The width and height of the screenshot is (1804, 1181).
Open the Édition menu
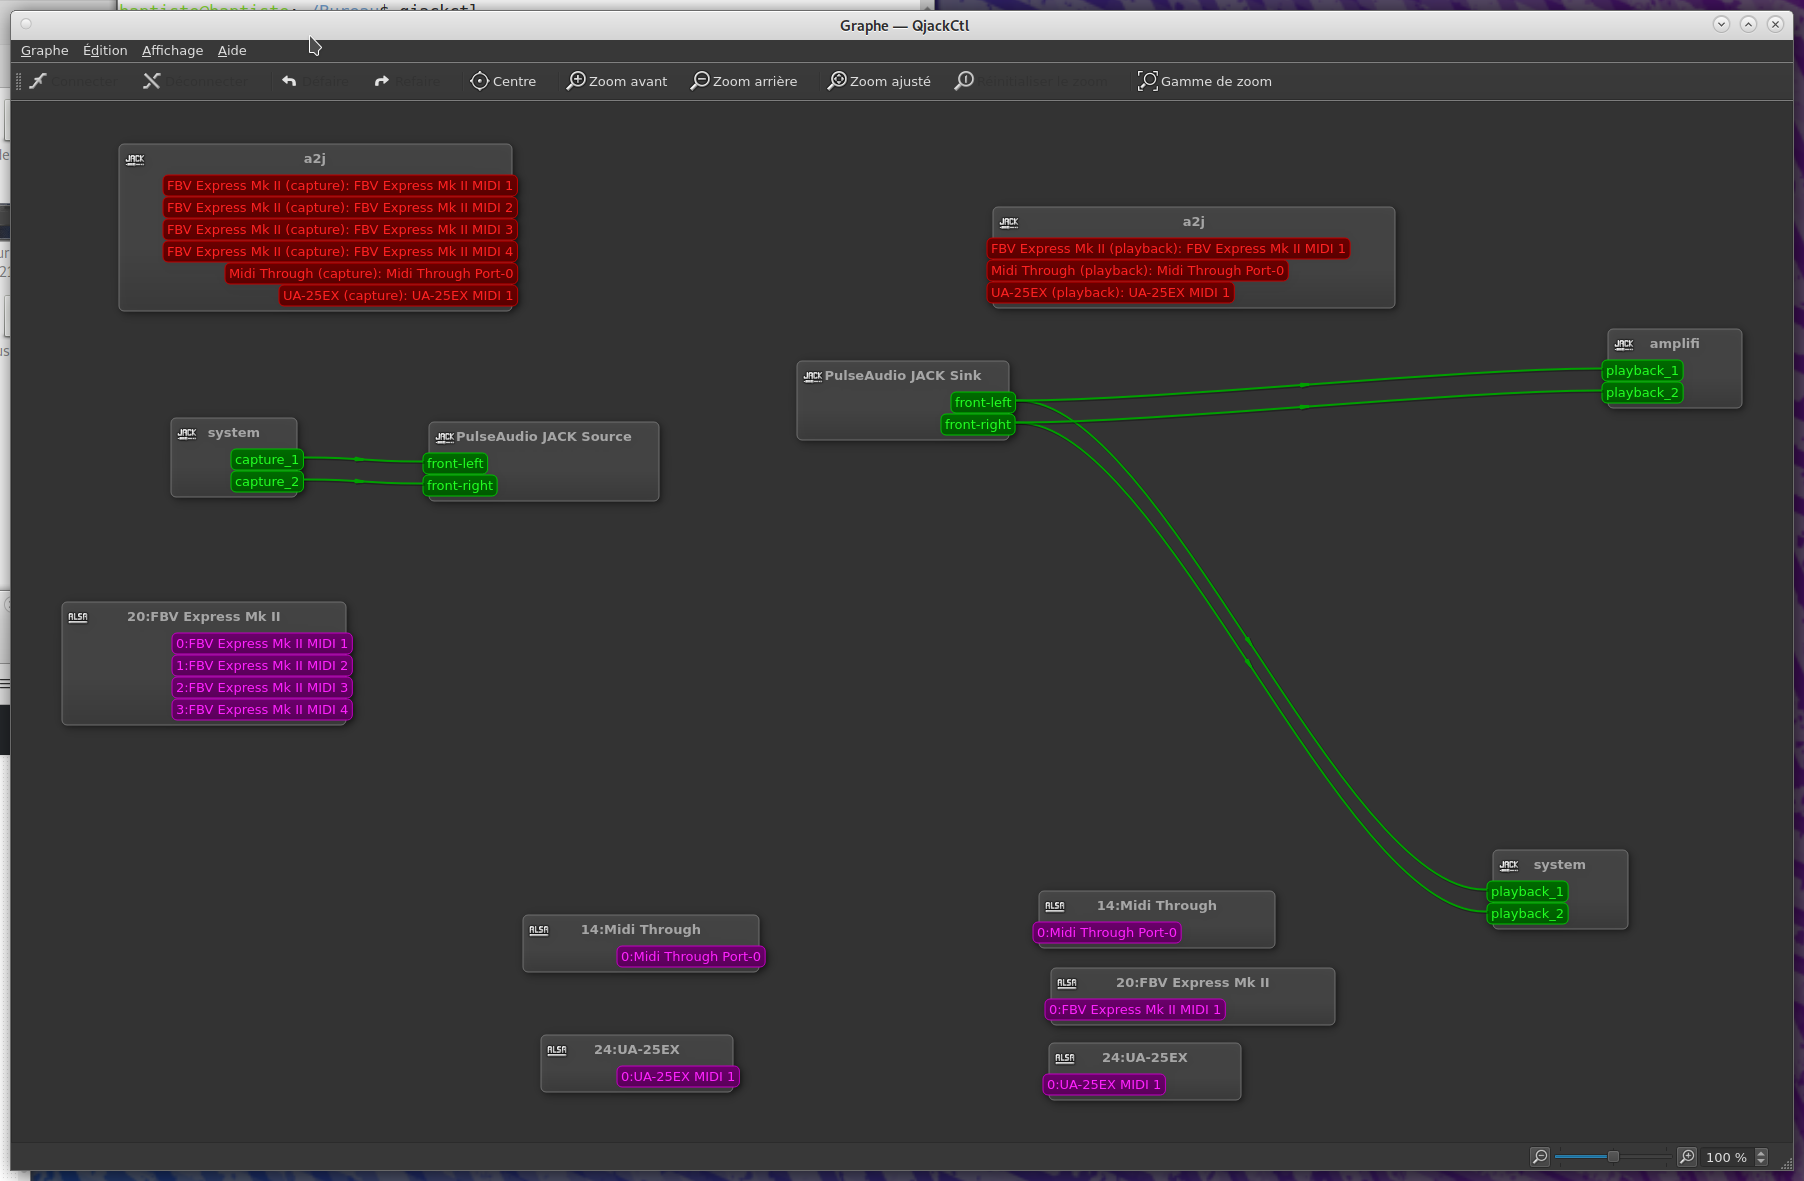point(105,50)
